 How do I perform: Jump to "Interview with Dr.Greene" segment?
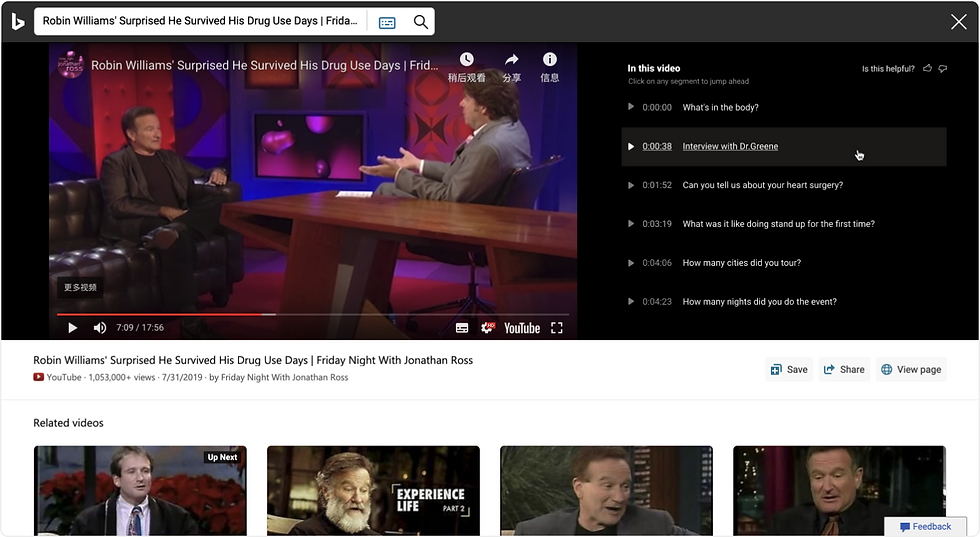click(x=730, y=146)
